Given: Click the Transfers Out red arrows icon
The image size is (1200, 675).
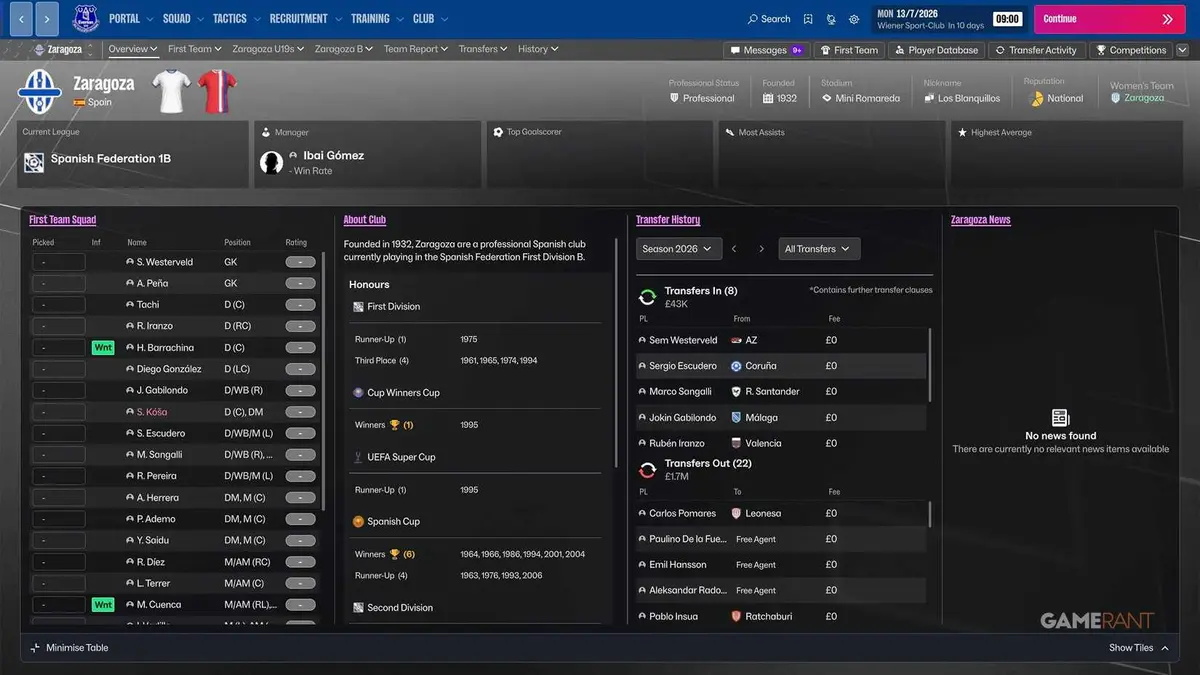Looking at the screenshot, I should click(x=647, y=469).
